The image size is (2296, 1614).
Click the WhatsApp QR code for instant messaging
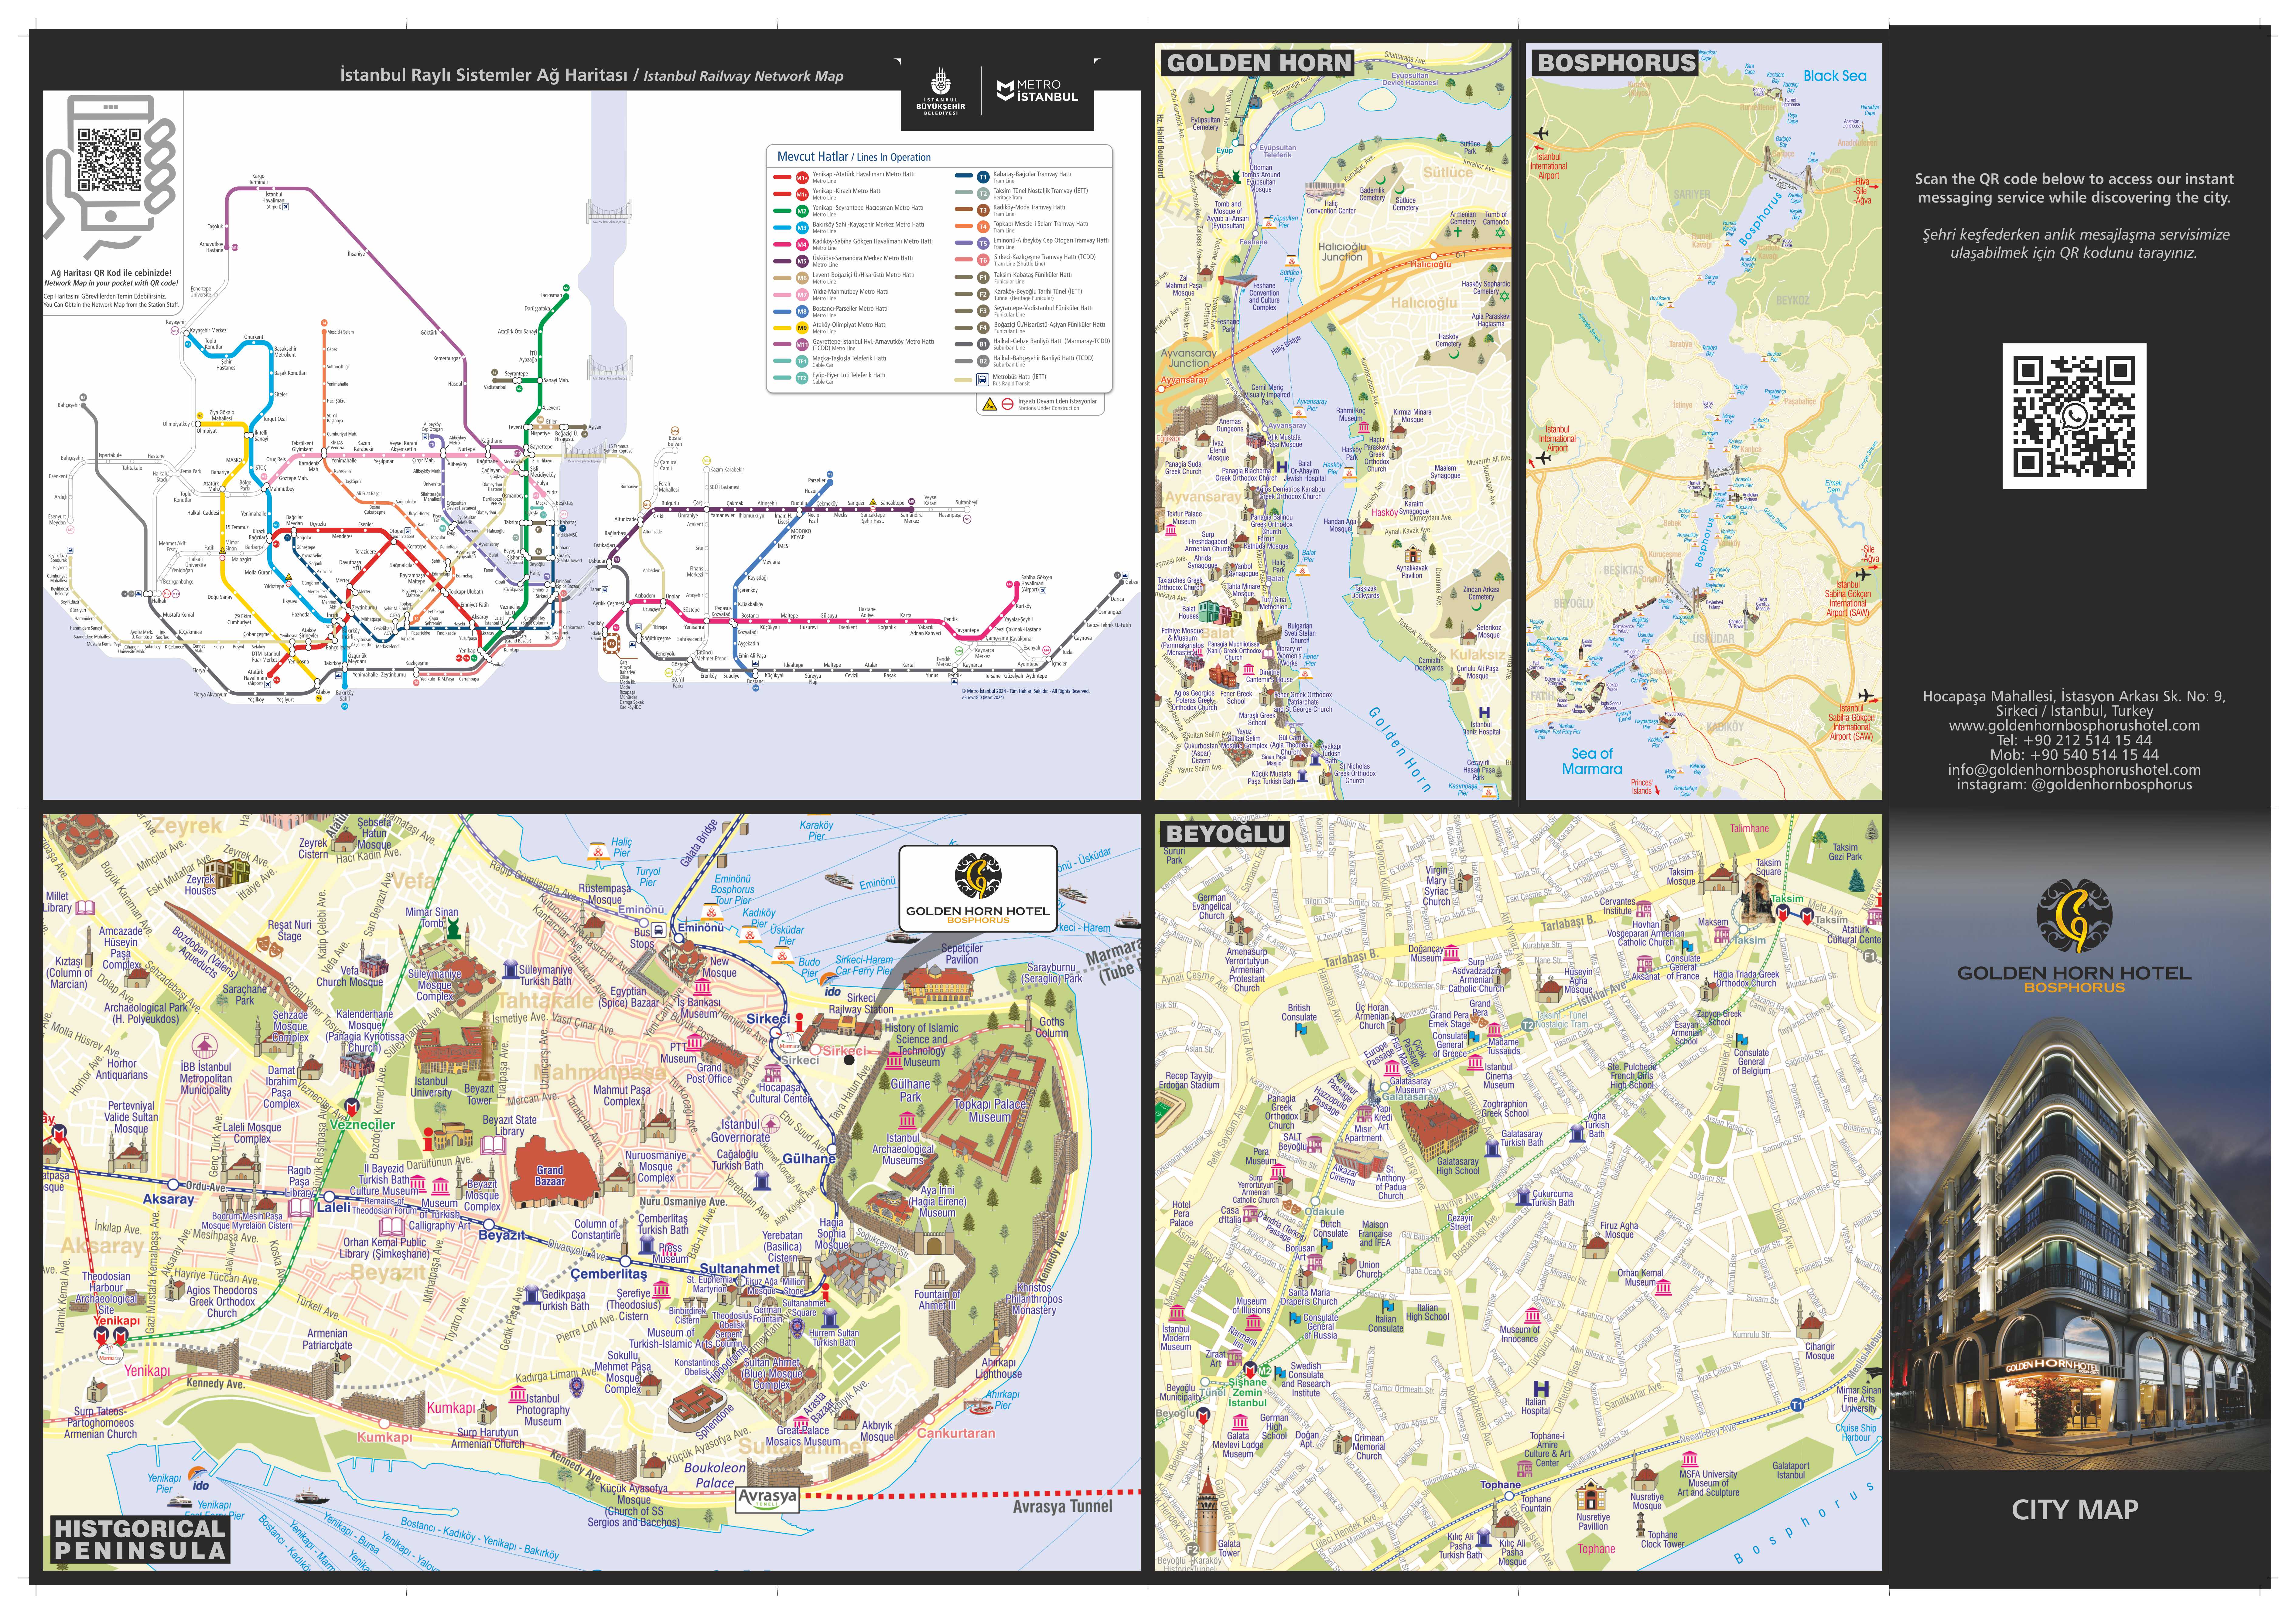2074,416
